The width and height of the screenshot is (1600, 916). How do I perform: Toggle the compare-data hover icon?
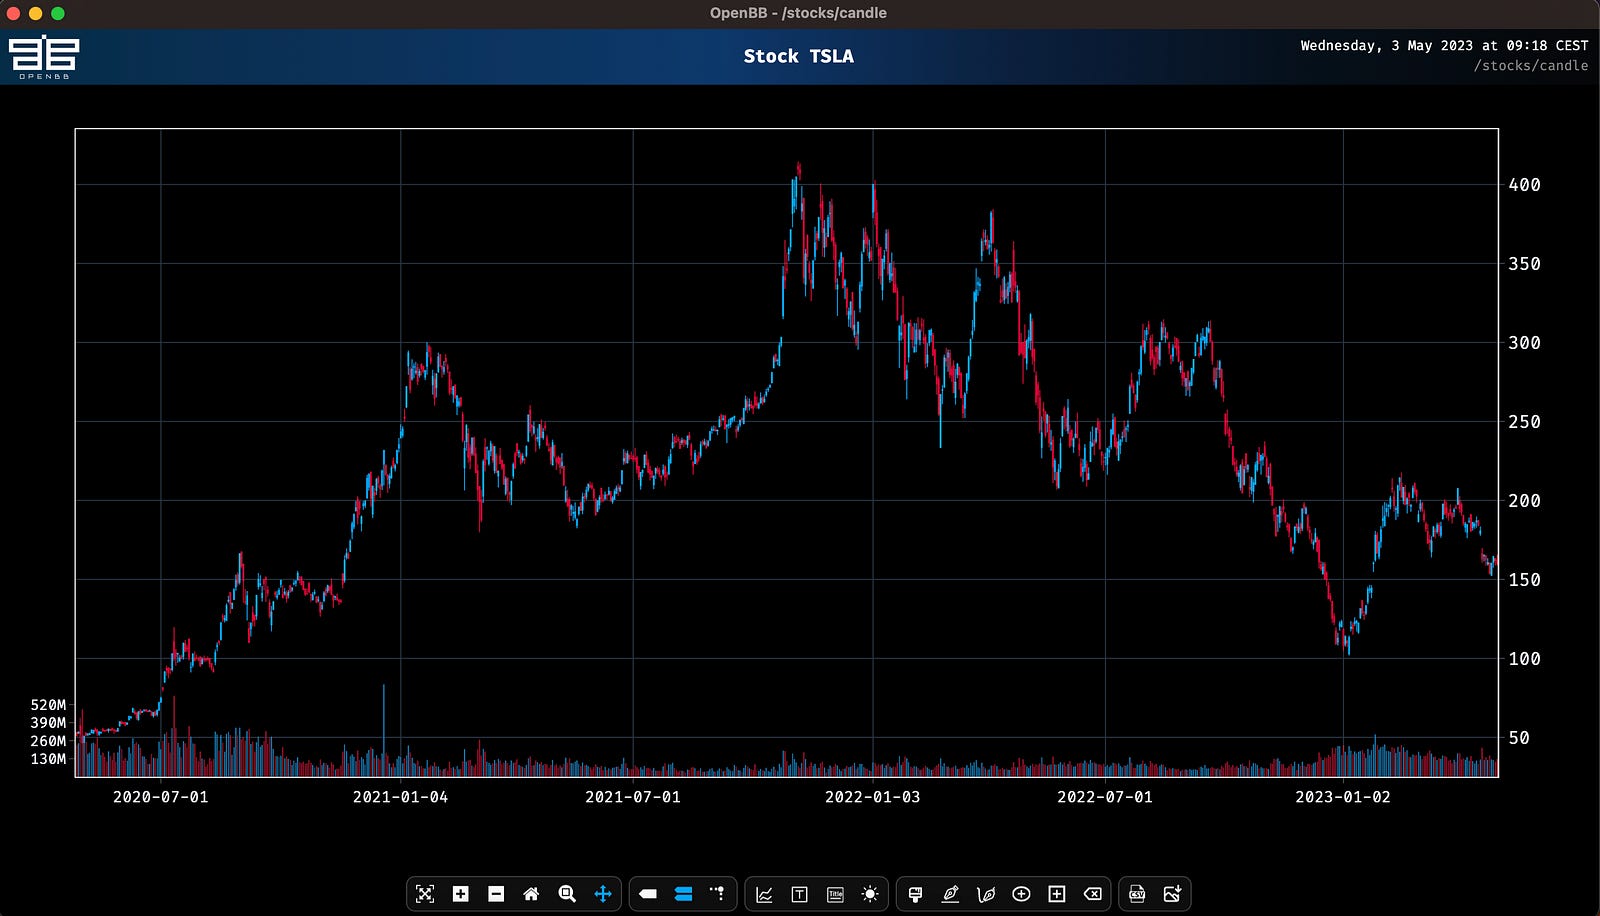tap(683, 894)
